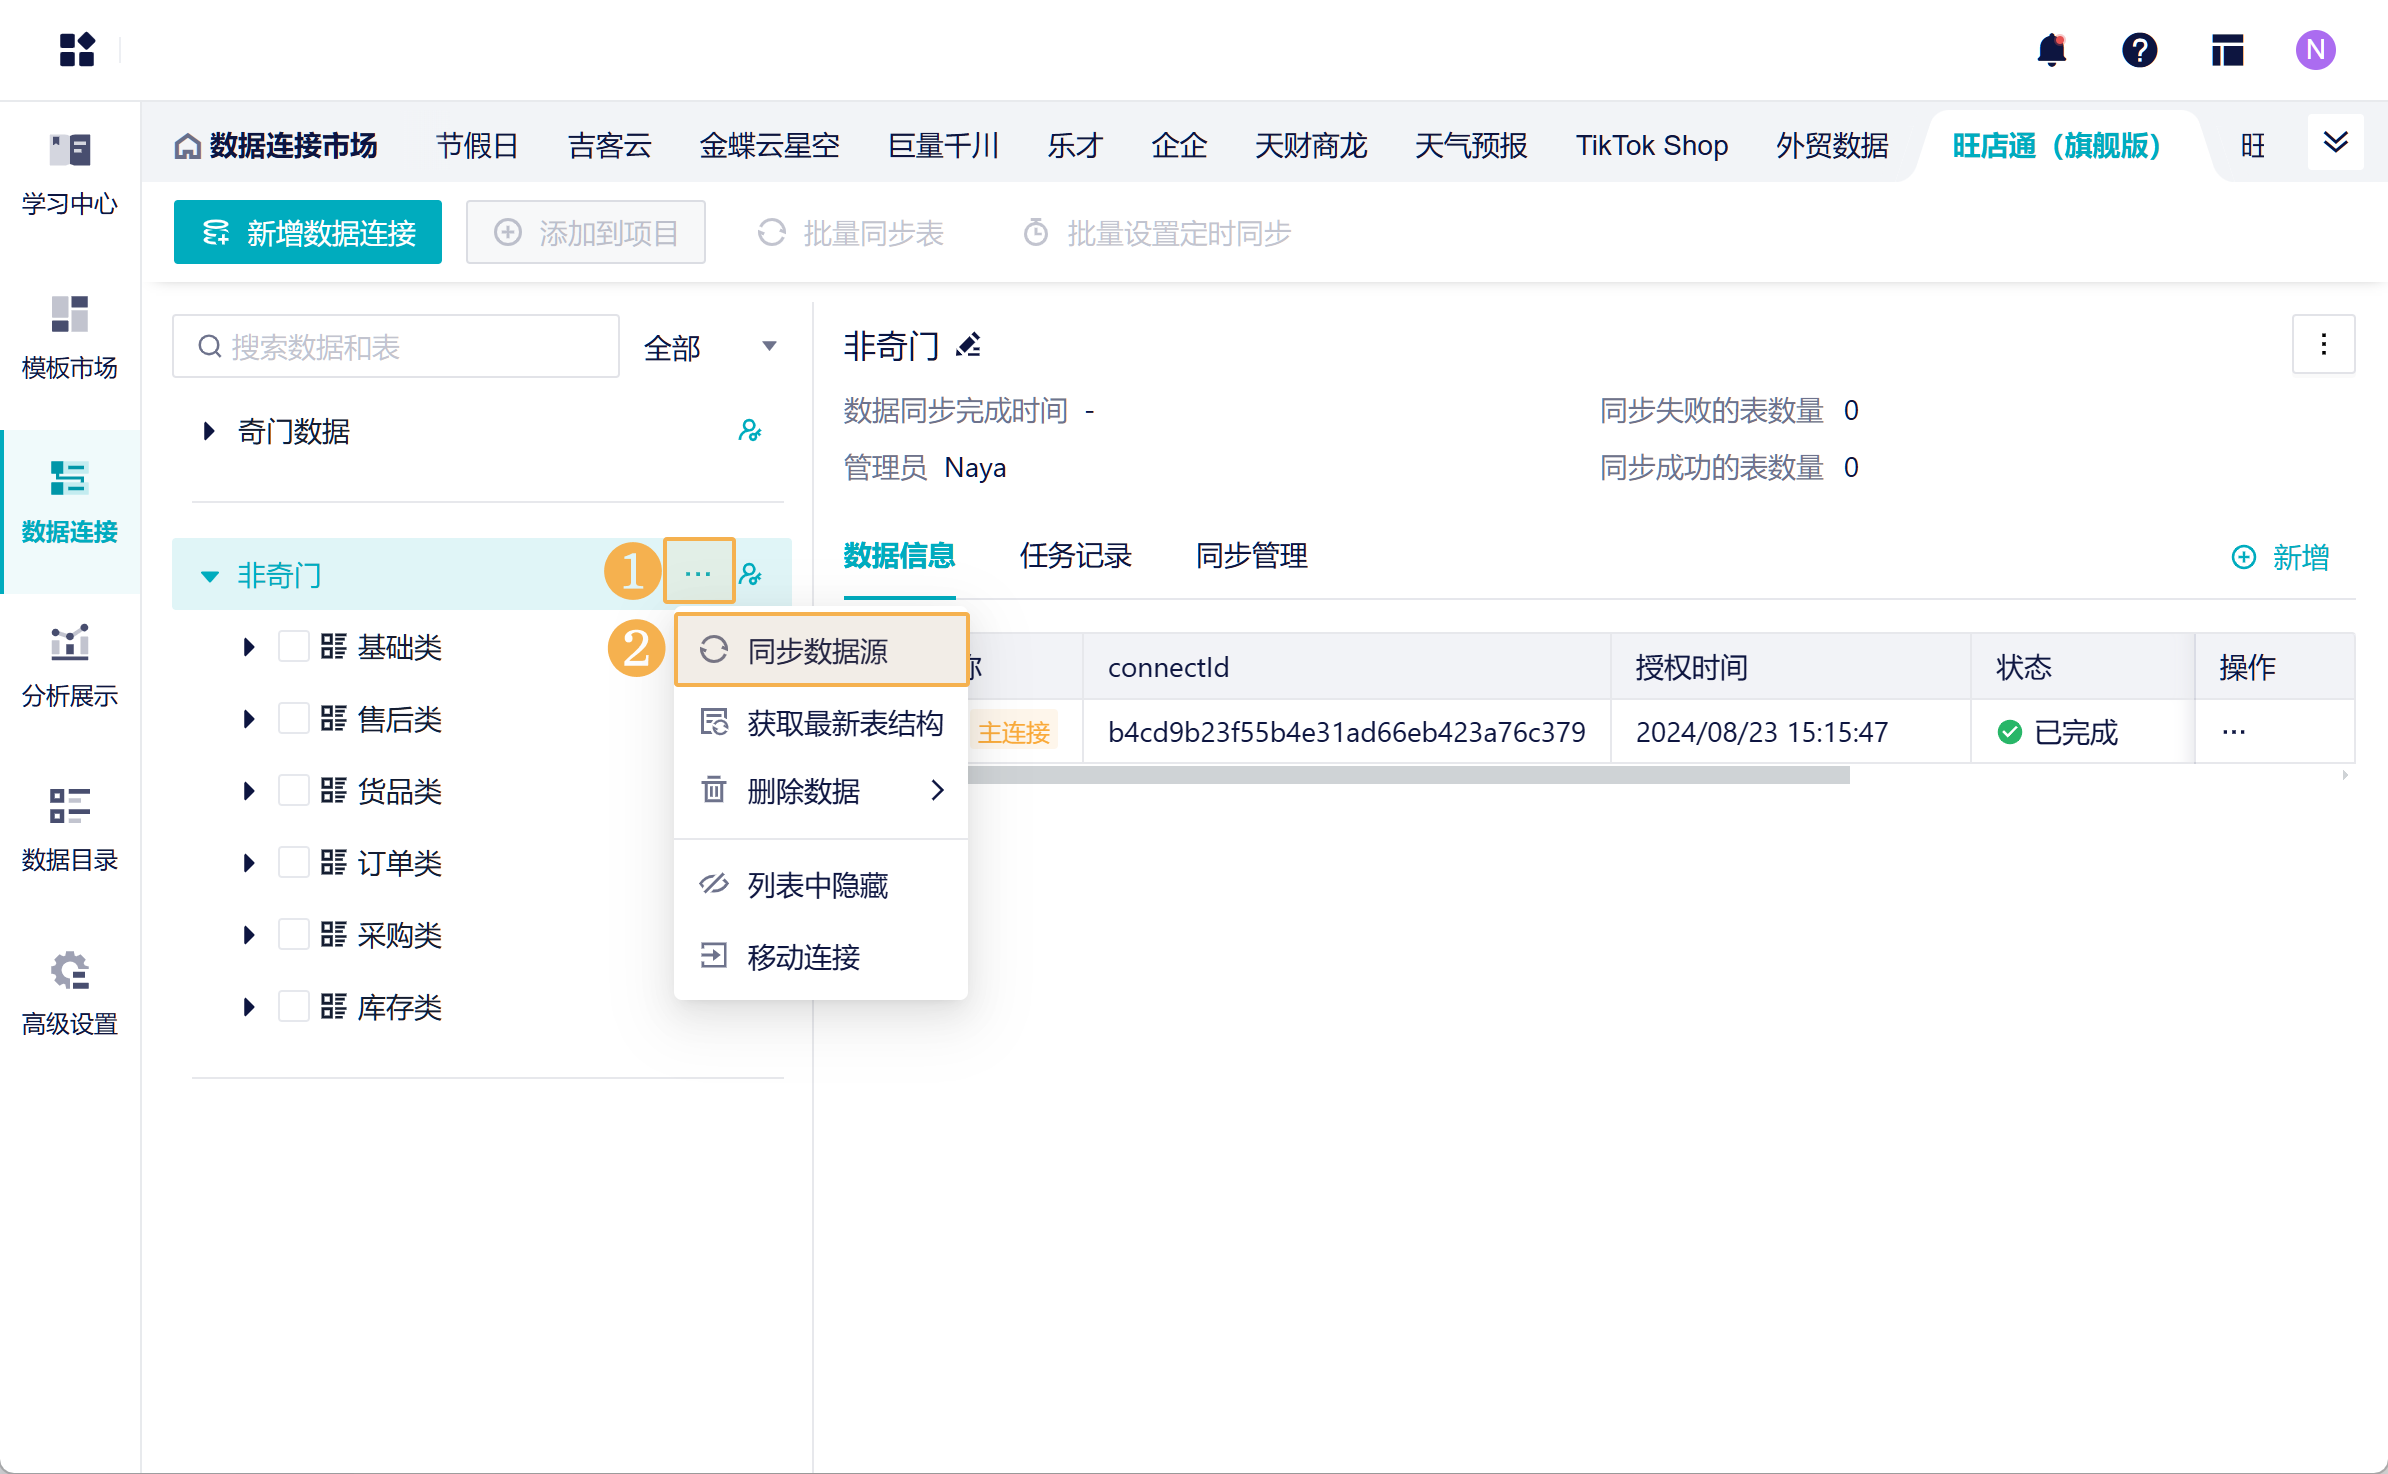Expand the 采购类 group
This screenshot has height=1474, width=2388.
pyautogui.click(x=248, y=935)
